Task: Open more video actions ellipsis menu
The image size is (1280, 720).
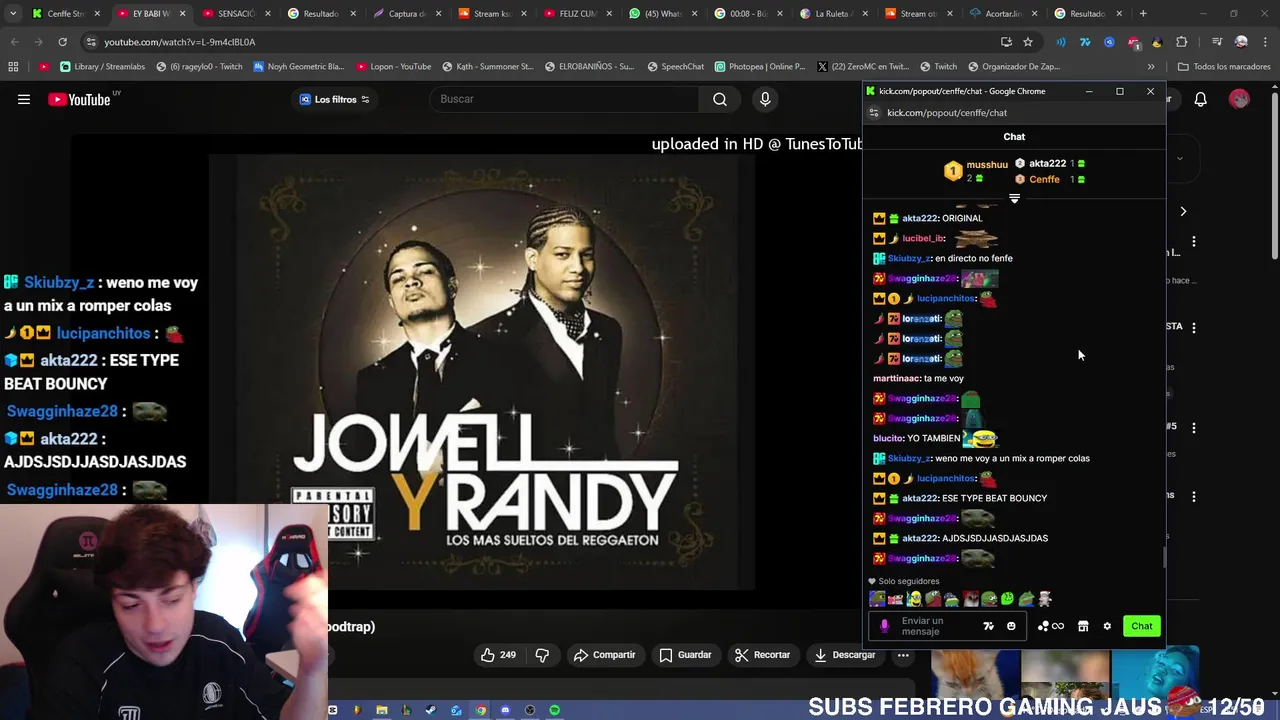Action: (x=903, y=655)
